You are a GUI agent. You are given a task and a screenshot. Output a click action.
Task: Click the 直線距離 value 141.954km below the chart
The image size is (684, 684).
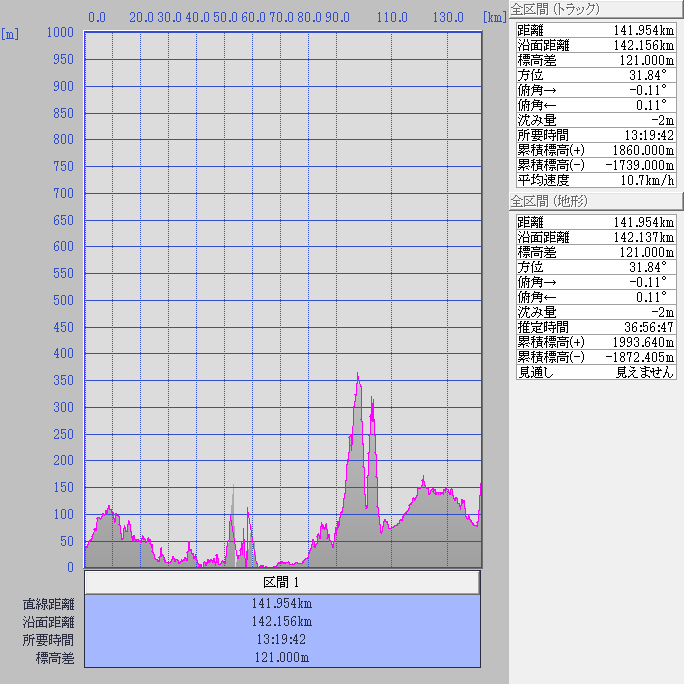click(x=282, y=604)
